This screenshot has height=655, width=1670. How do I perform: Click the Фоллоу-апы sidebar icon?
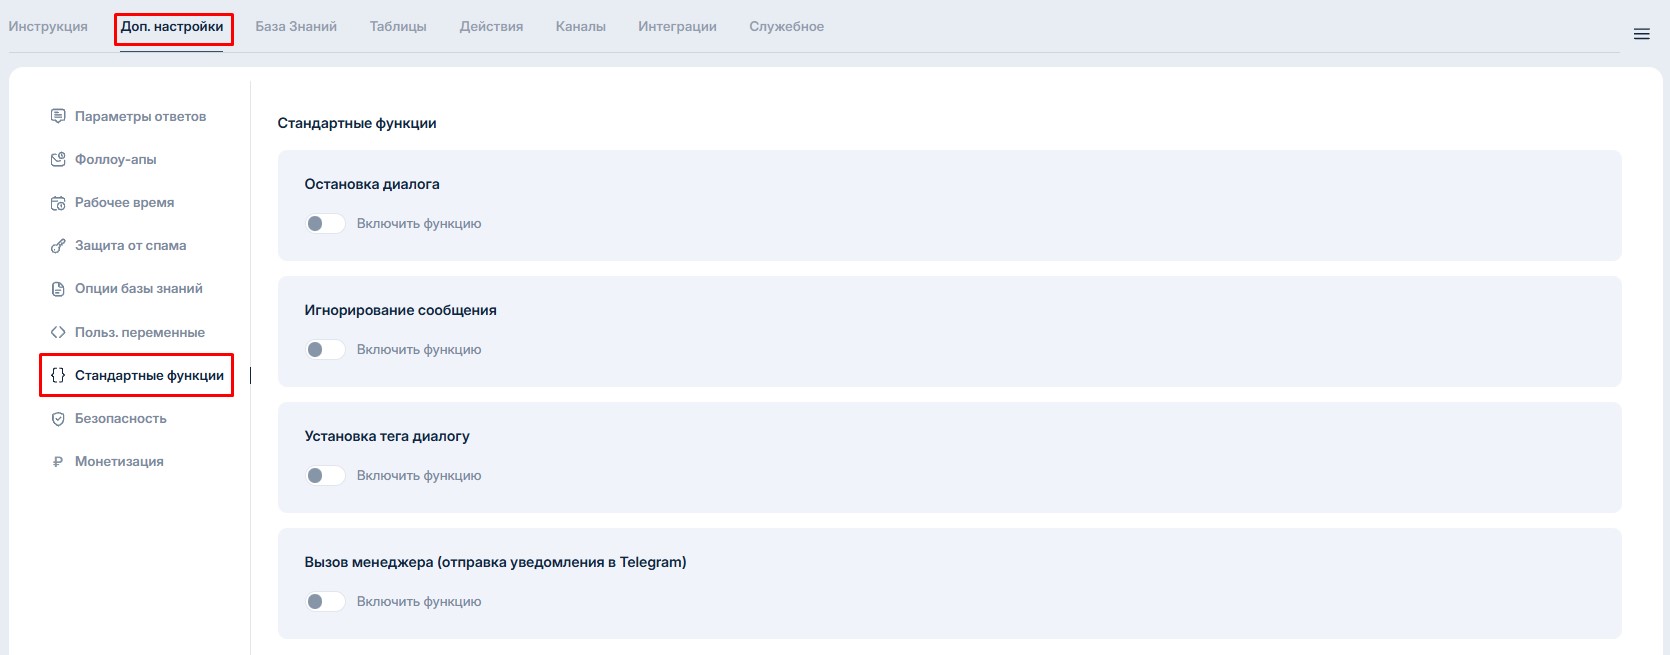pyautogui.click(x=58, y=159)
